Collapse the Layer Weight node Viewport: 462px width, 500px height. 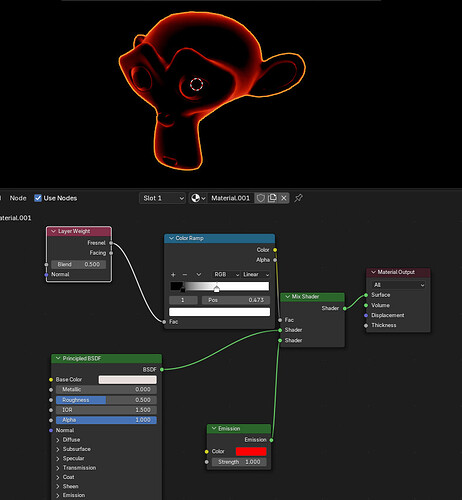pyautogui.click(x=53, y=231)
